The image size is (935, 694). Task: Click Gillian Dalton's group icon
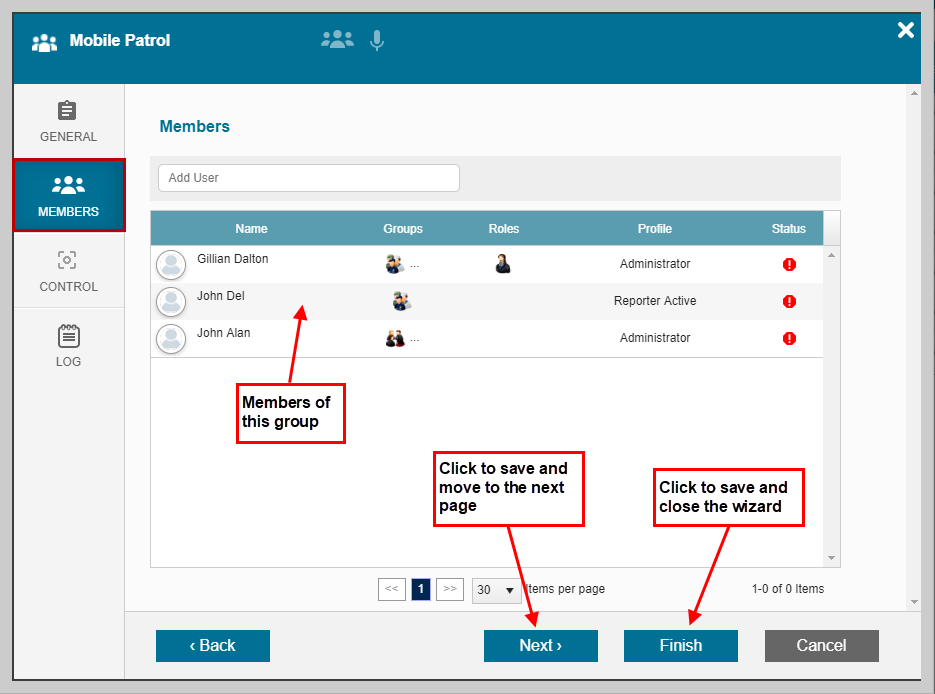(x=394, y=264)
